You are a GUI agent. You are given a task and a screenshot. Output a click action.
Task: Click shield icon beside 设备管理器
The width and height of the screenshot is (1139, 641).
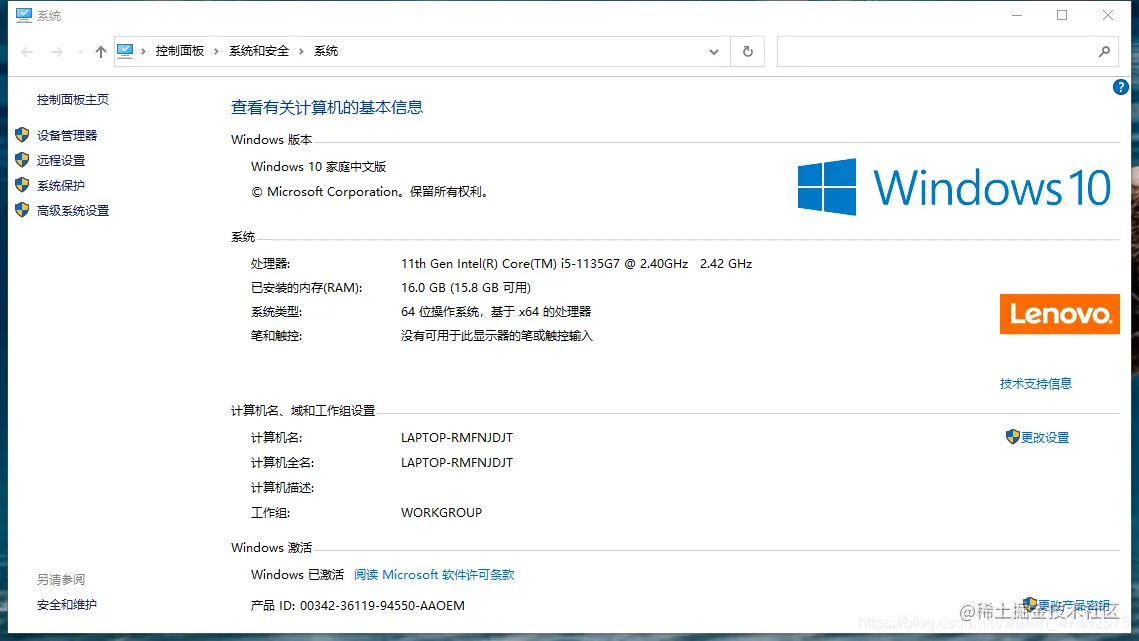(22, 134)
